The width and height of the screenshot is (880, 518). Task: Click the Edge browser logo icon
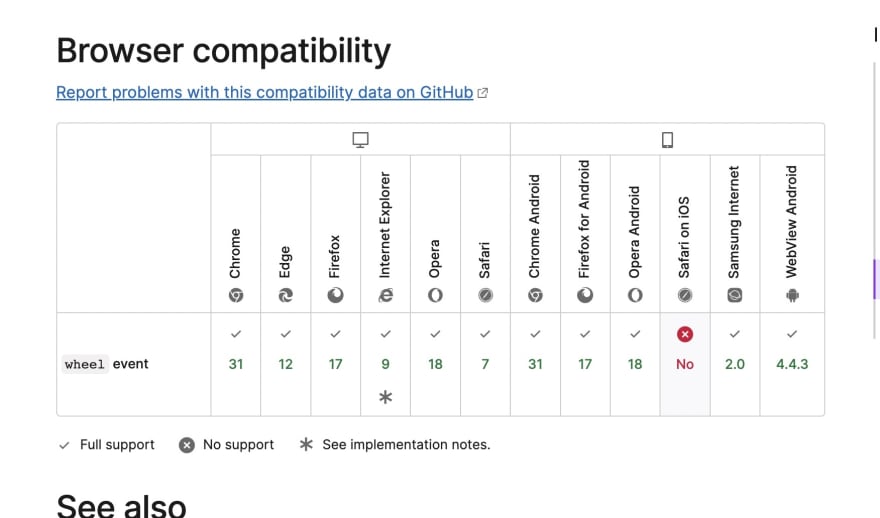click(286, 295)
